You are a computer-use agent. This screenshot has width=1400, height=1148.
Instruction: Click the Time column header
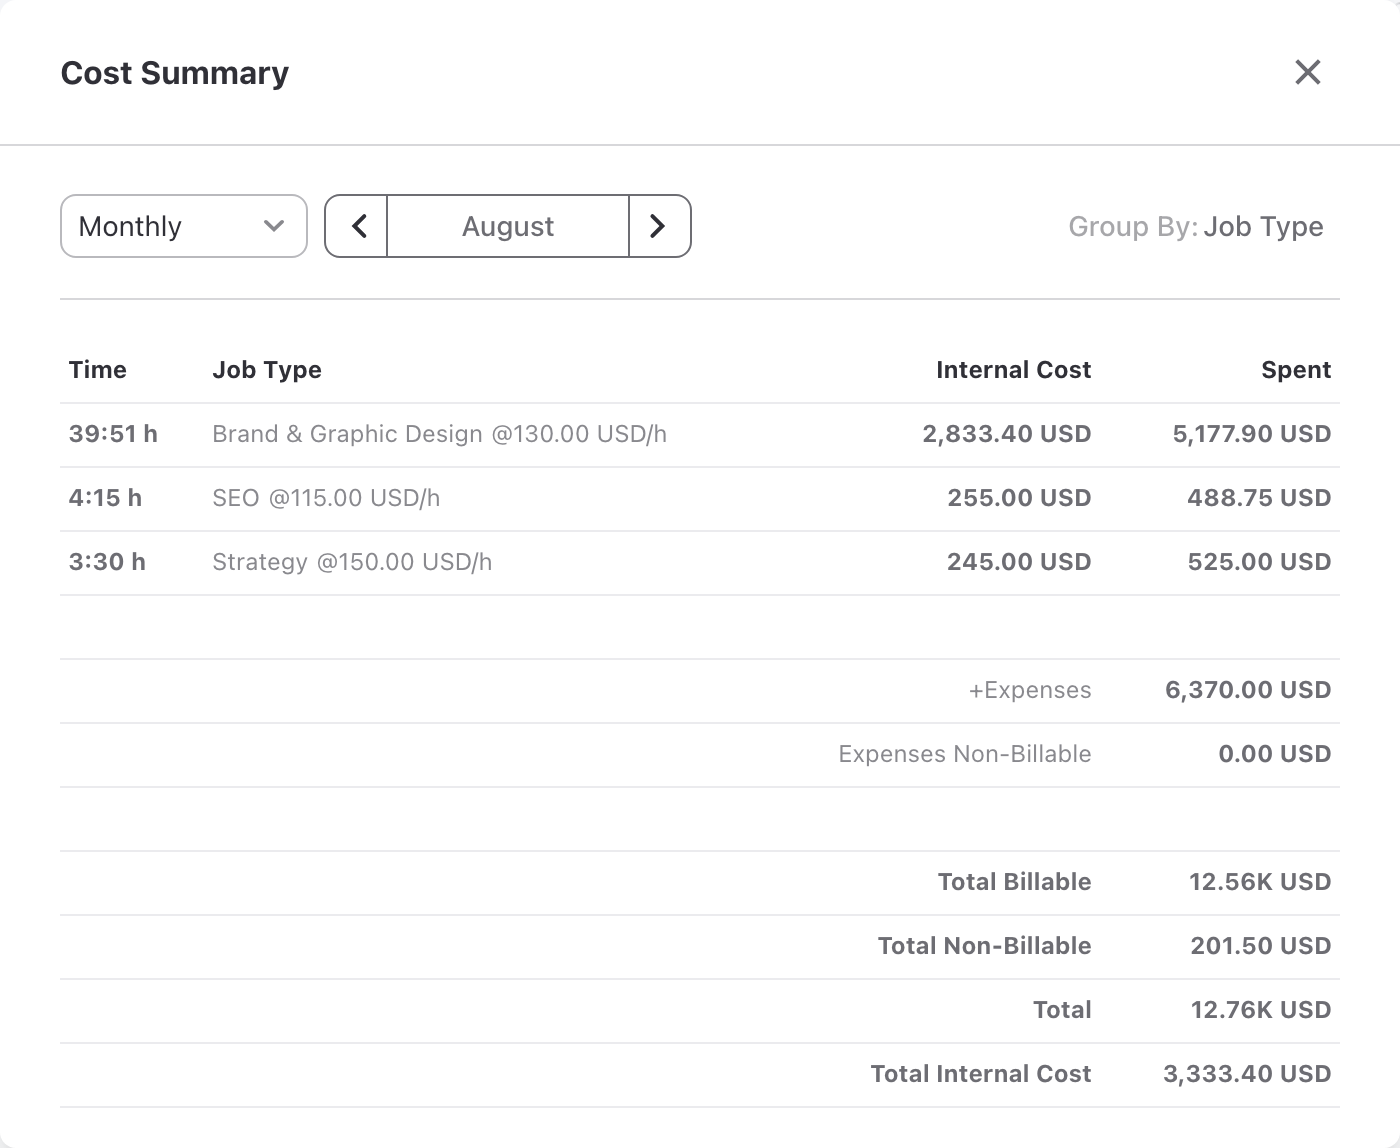pyautogui.click(x=98, y=370)
